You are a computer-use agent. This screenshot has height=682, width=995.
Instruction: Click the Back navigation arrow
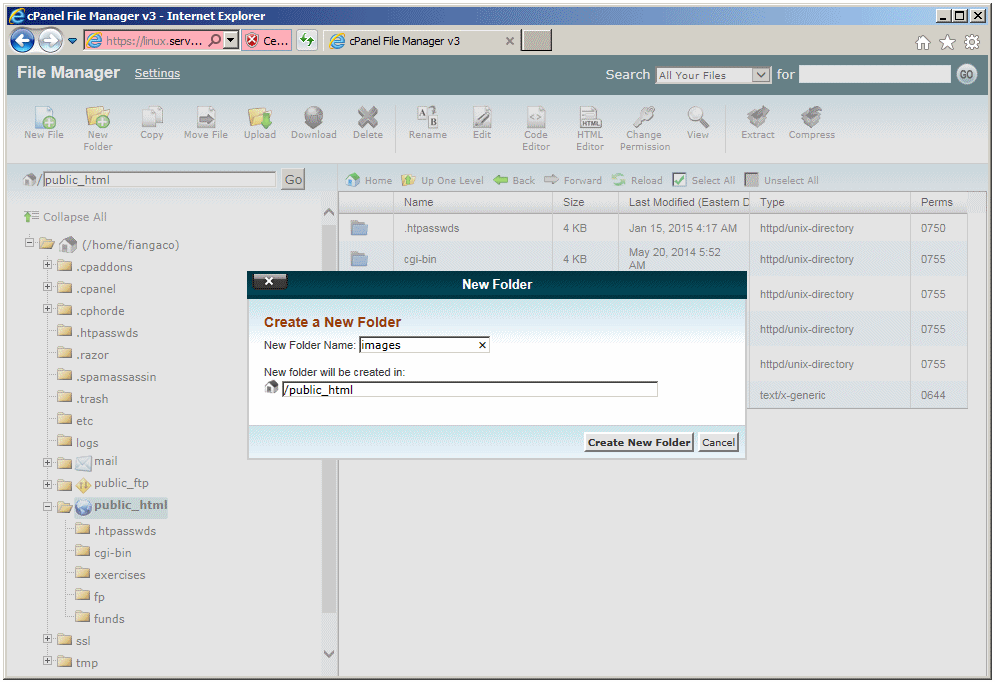click(514, 180)
